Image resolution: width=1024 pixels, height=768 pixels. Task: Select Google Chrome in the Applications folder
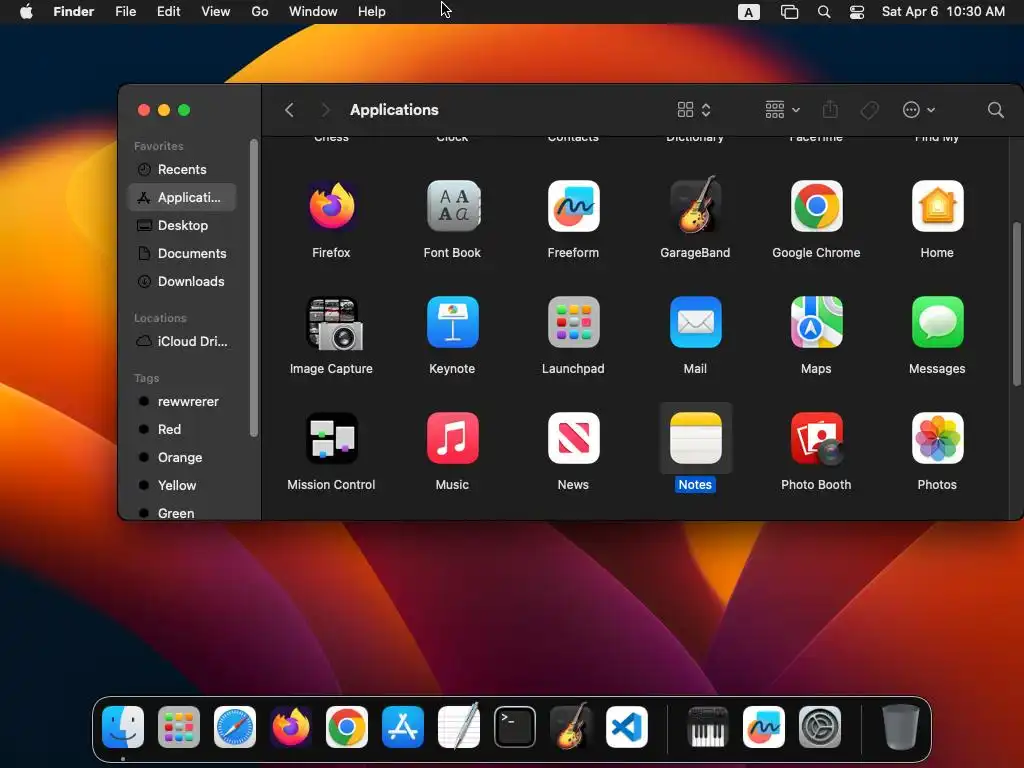[x=816, y=206]
